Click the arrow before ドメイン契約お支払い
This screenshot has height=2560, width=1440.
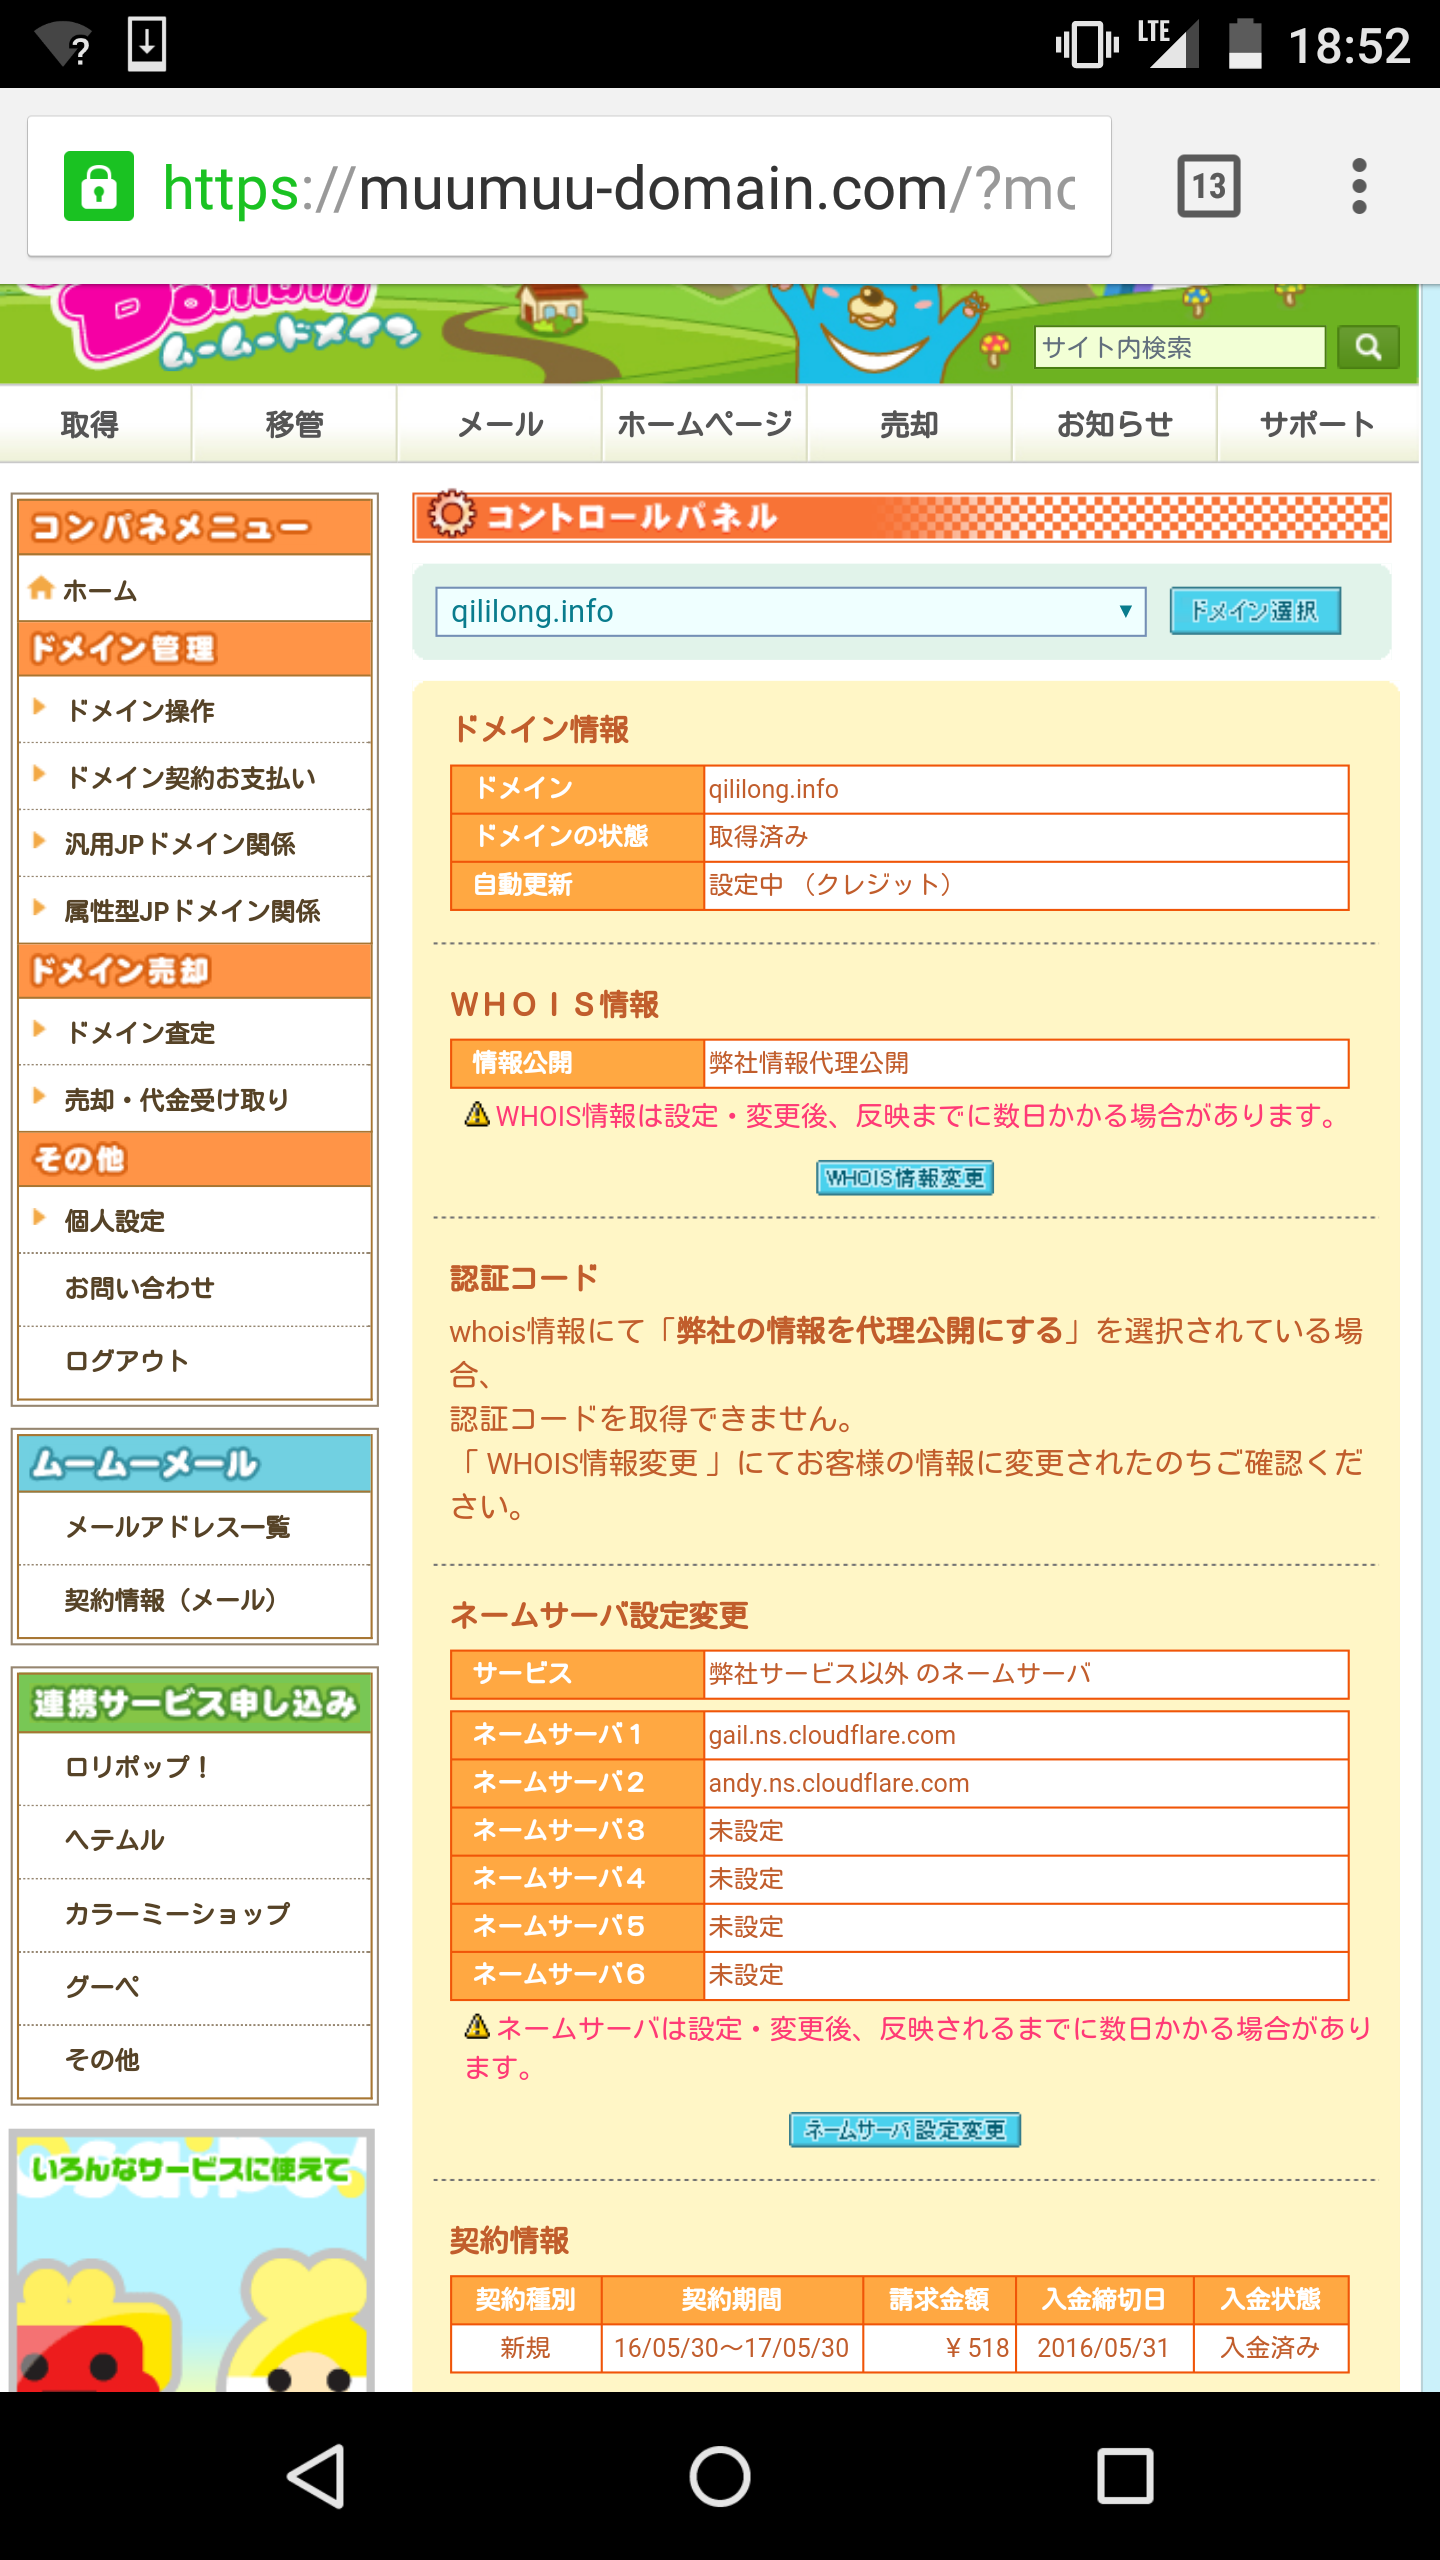pos(40,774)
